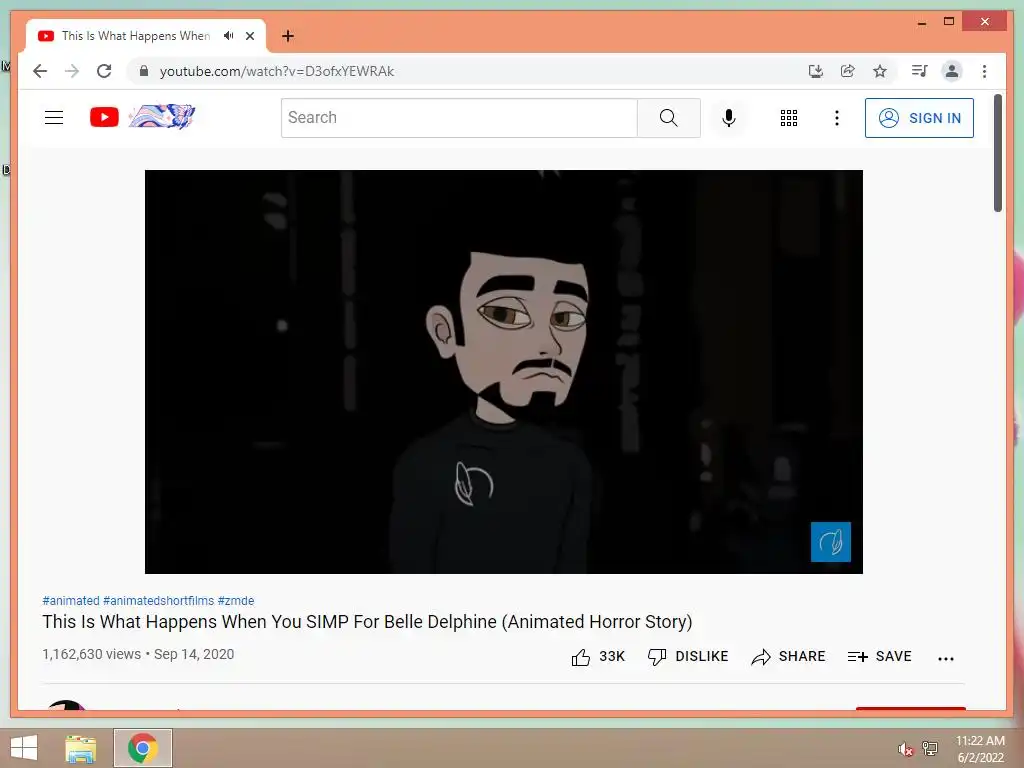Go to the YouTube home logo
The height and width of the screenshot is (768, 1024).
tap(104, 118)
